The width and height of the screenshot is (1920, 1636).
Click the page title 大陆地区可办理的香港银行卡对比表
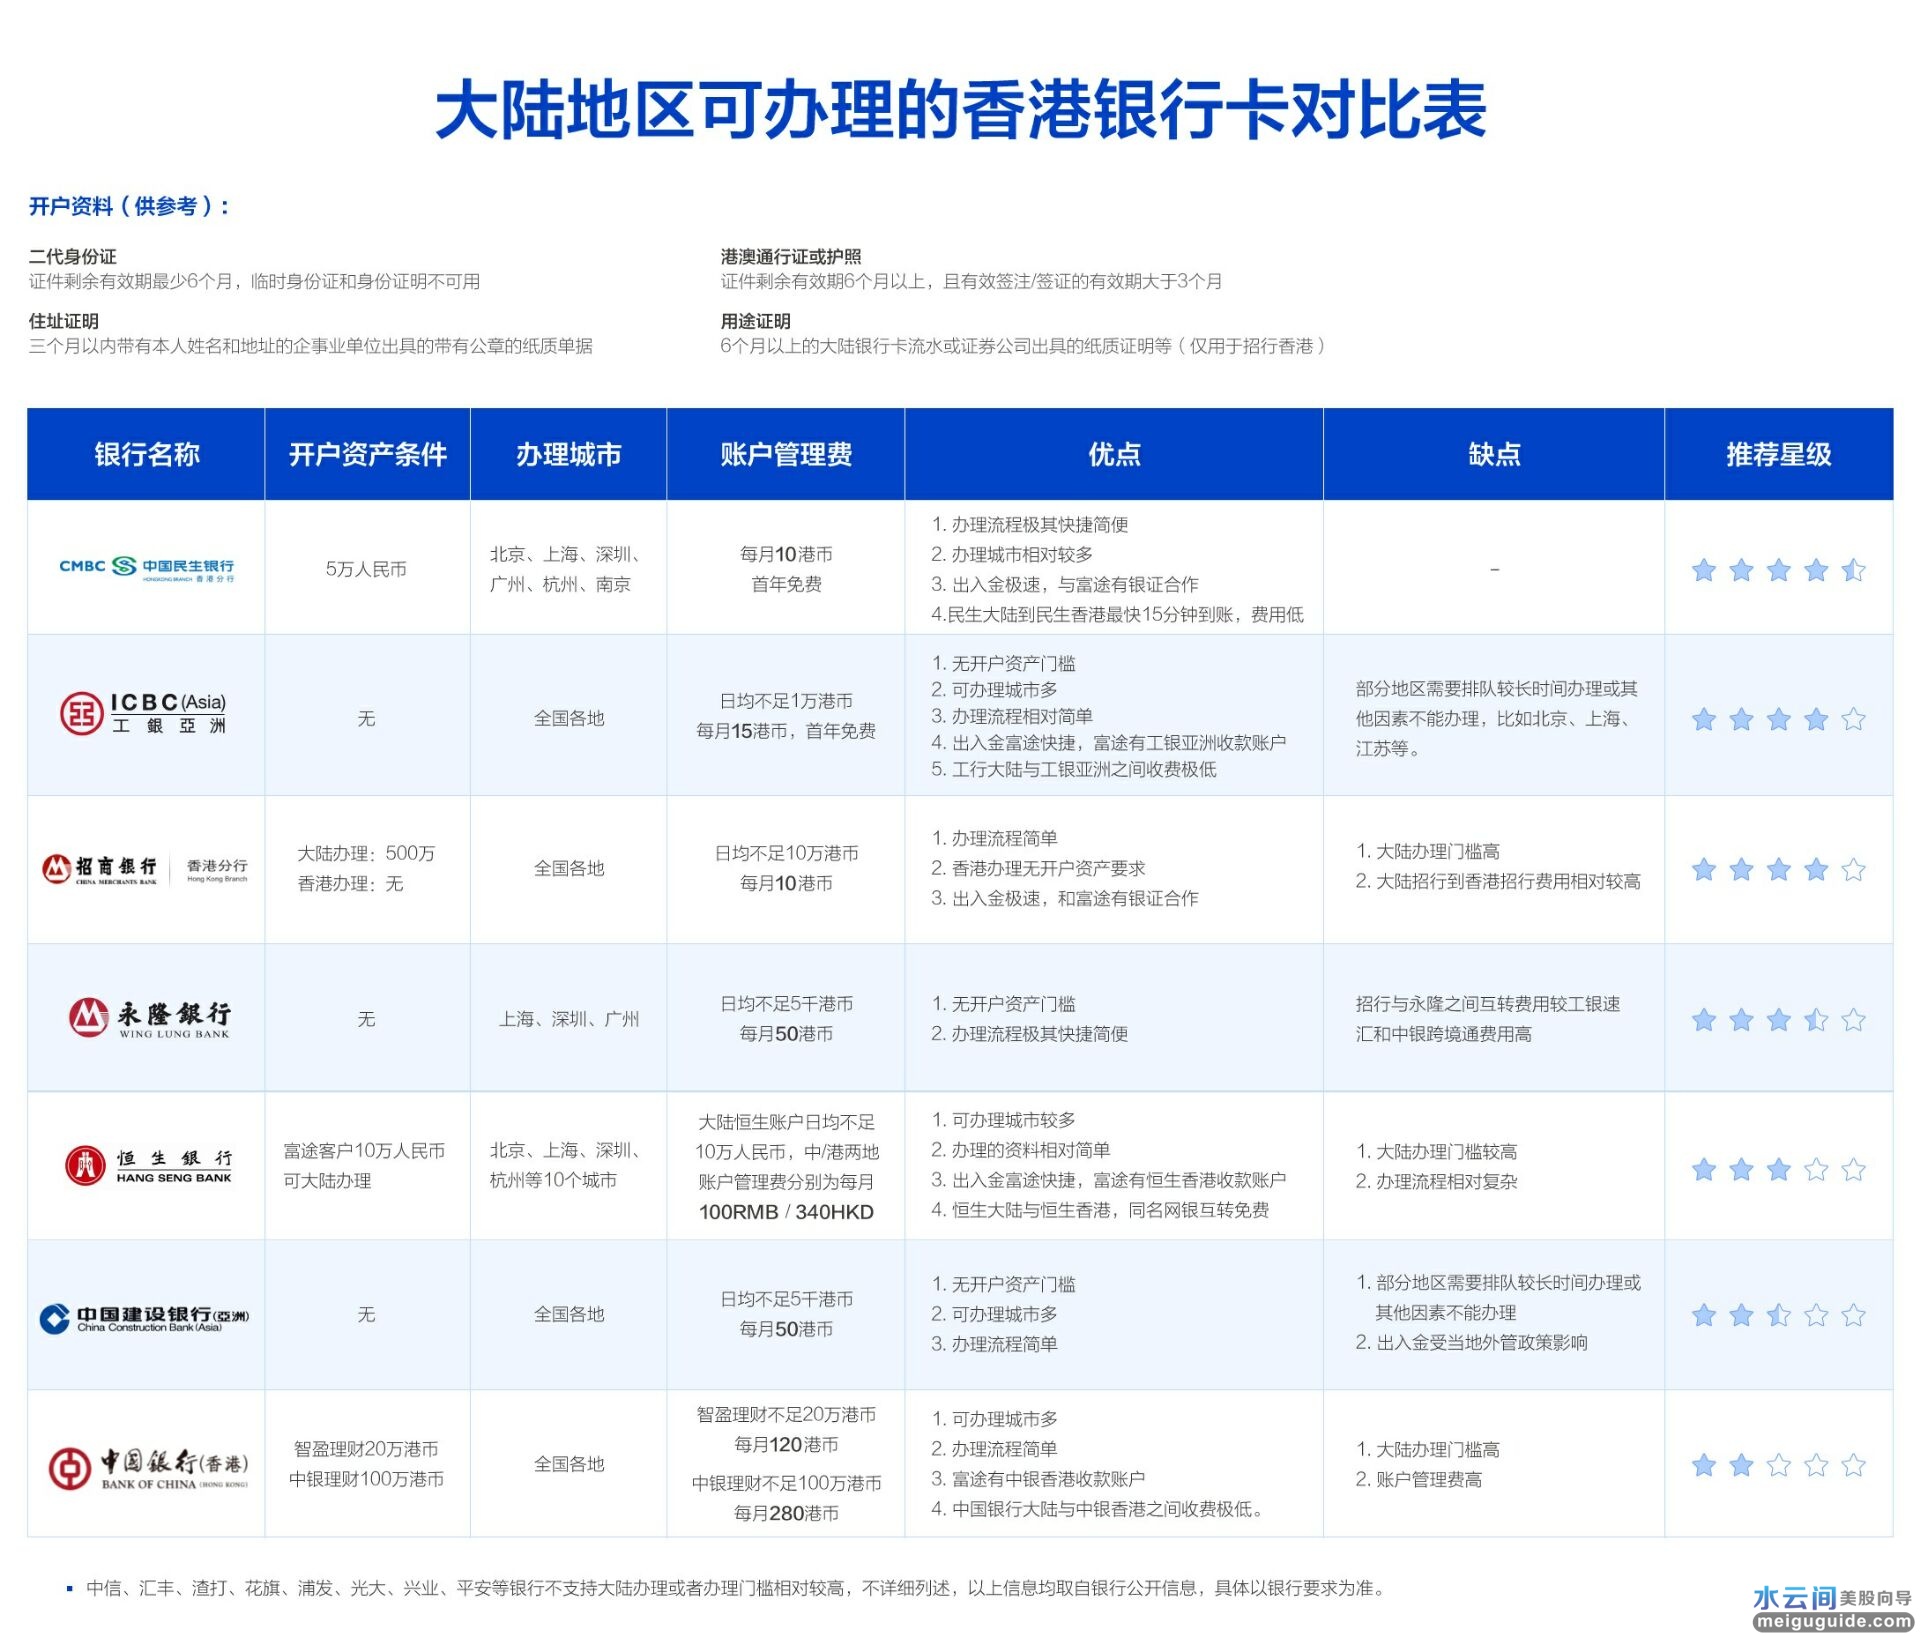point(960,109)
